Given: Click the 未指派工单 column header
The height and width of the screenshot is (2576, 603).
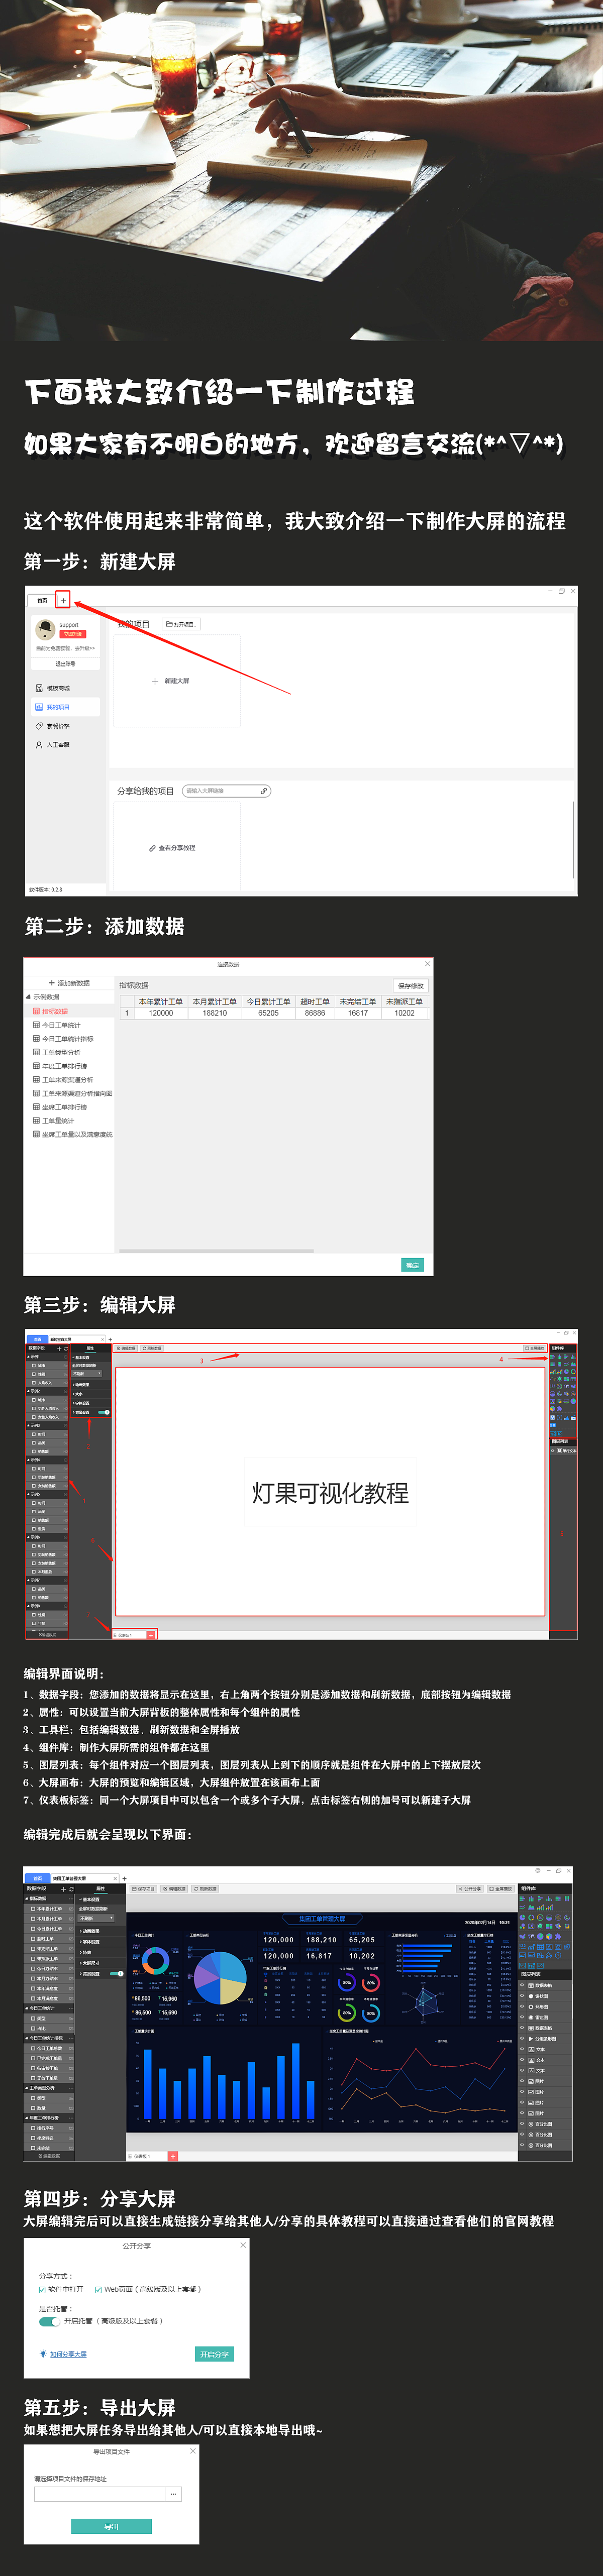Looking at the screenshot, I should click(404, 1001).
